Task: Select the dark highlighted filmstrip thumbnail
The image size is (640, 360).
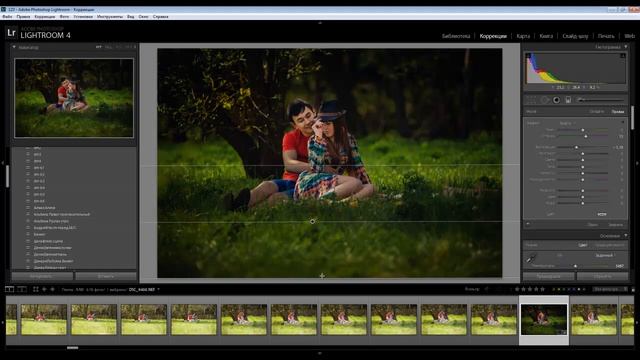Action: (544, 319)
